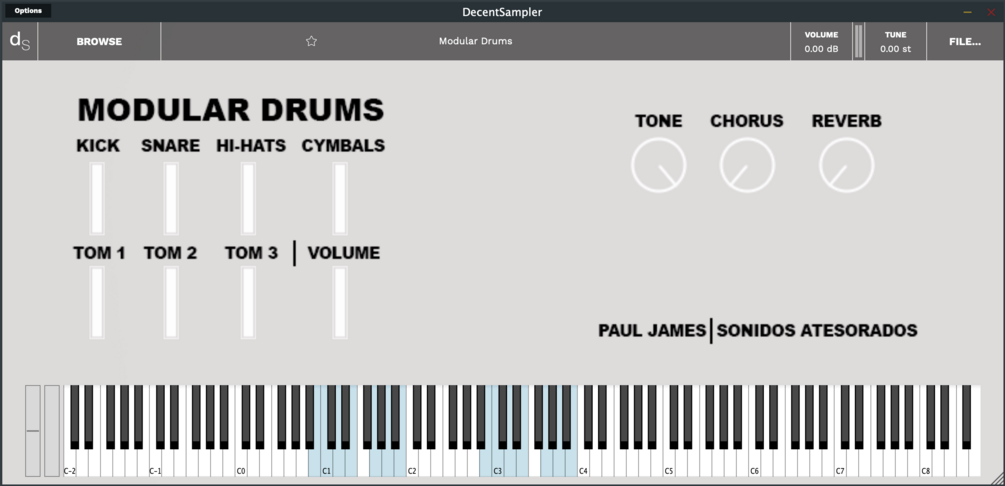This screenshot has height=486, width=1005.
Task: Minimize the DecentSampler window
Action: [x=968, y=12]
